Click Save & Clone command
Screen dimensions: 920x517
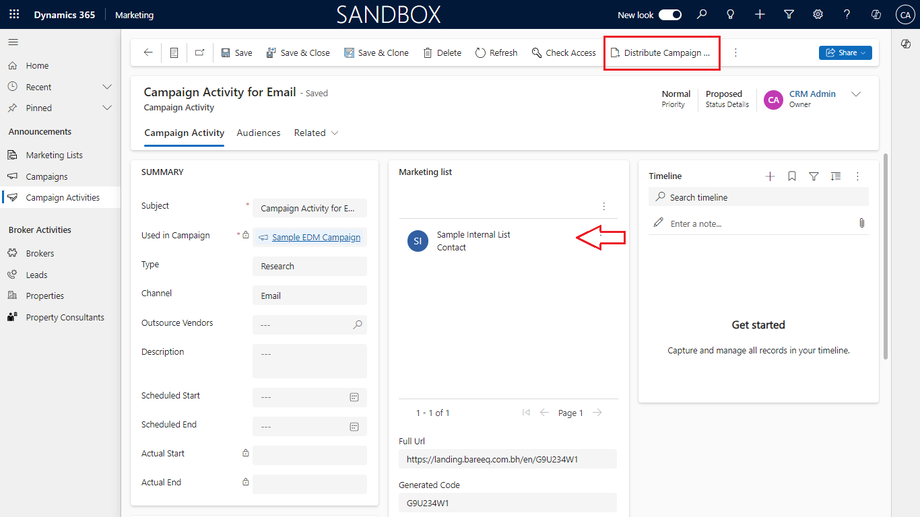[376, 53]
